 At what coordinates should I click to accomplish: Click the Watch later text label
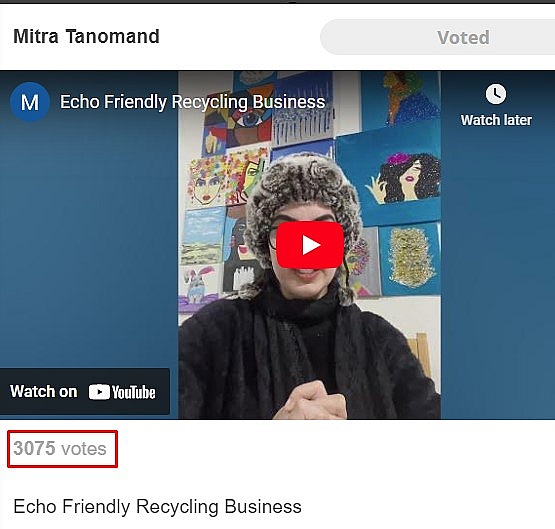click(496, 120)
